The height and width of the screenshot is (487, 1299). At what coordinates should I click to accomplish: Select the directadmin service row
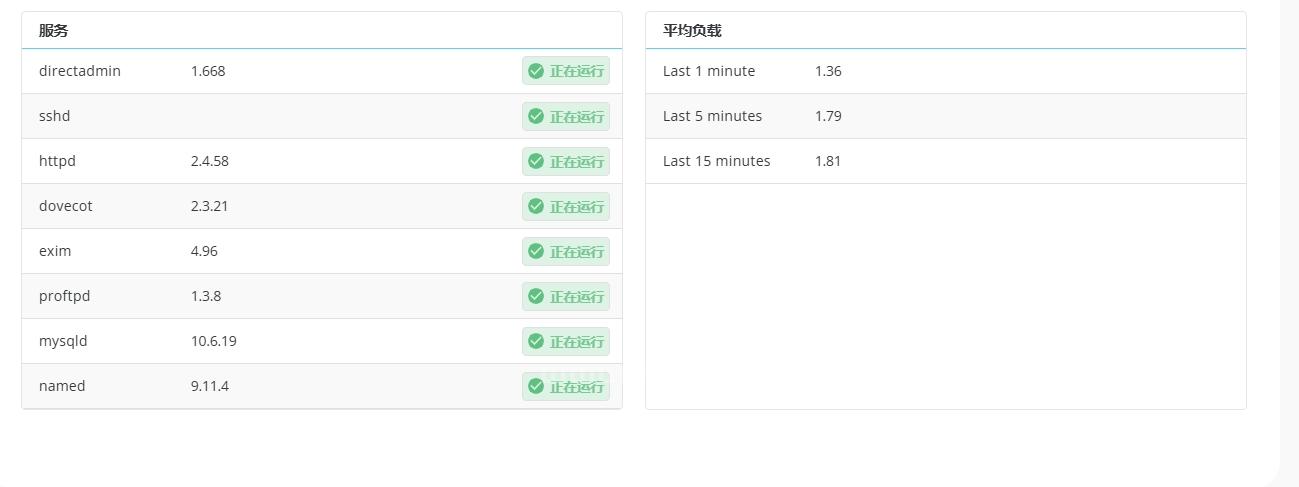coord(322,71)
